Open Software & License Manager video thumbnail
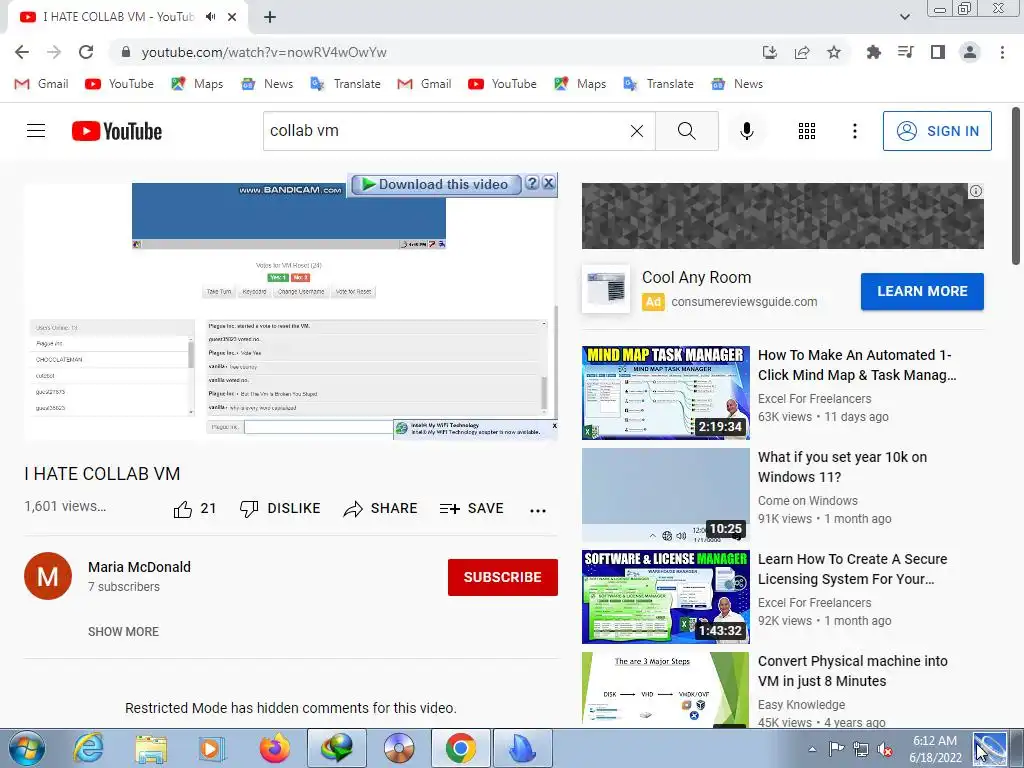The height and width of the screenshot is (768, 1024). [665, 597]
